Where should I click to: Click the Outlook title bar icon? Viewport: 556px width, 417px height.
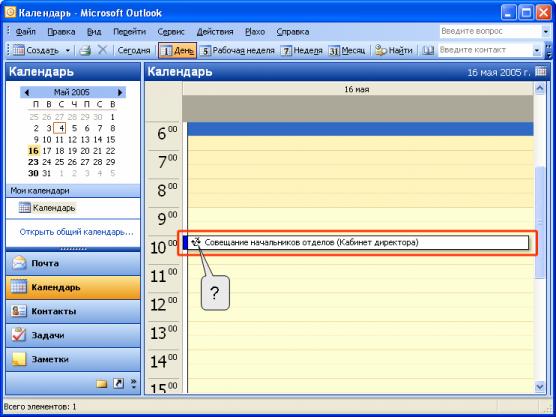10,12
